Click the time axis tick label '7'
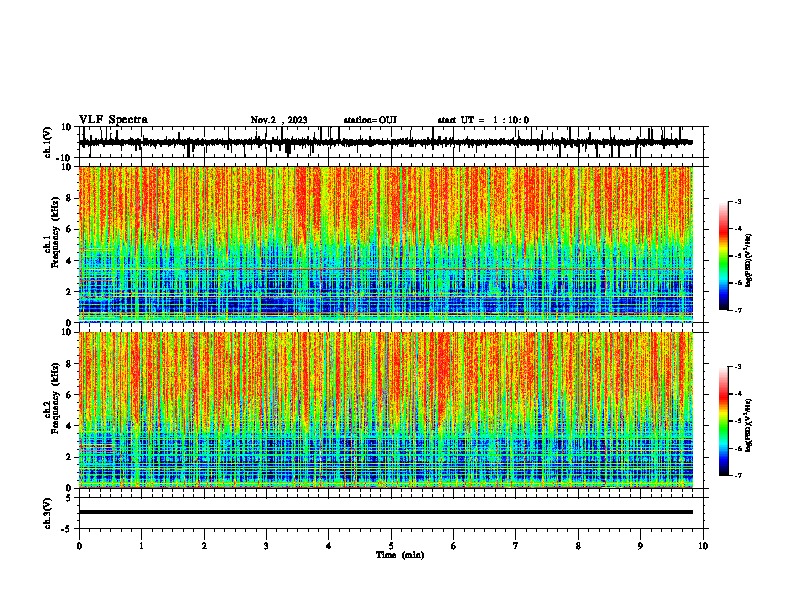792x612 pixels. pyautogui.click(x=516, y=546)
